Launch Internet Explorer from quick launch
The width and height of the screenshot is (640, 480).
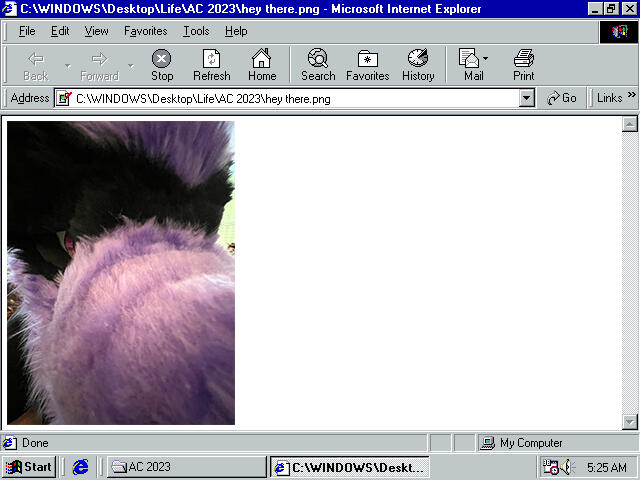tap(81, 467)
